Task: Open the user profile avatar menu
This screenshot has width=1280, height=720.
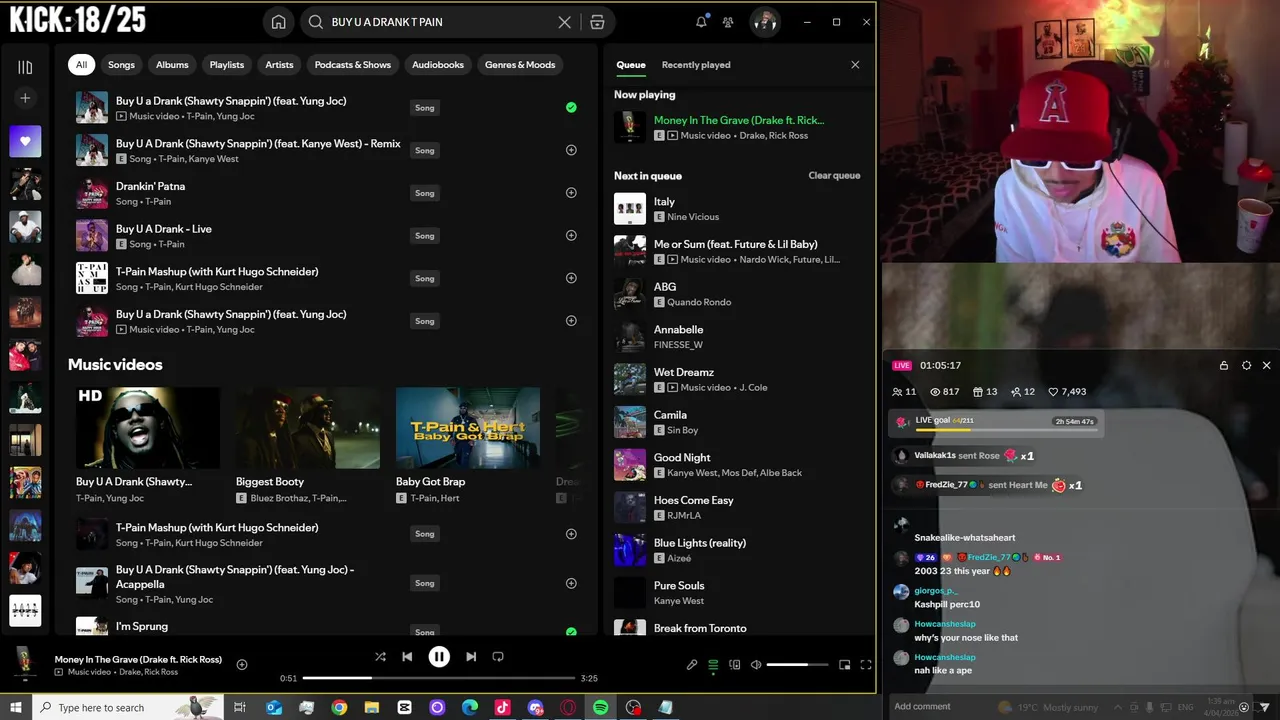Action: pyautogui.click(x=765, y=22)
